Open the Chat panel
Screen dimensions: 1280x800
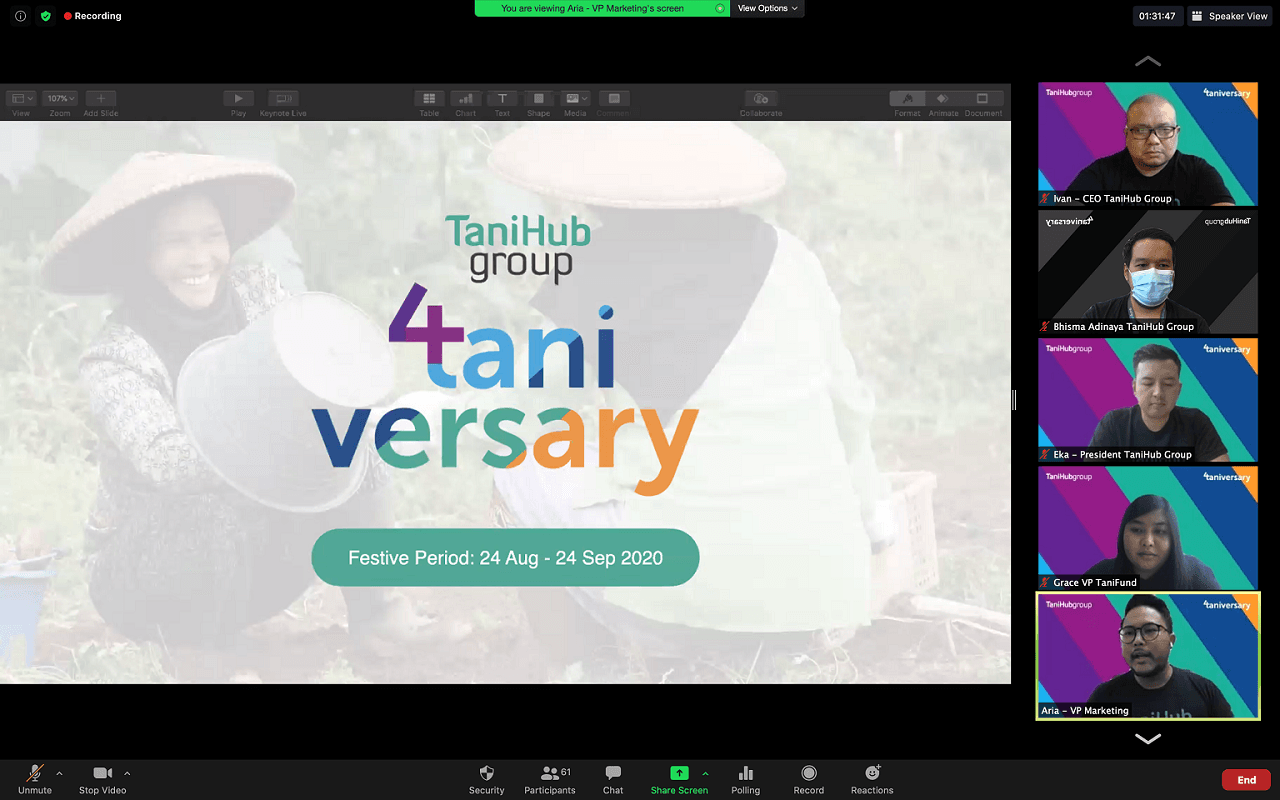(613, 774)
